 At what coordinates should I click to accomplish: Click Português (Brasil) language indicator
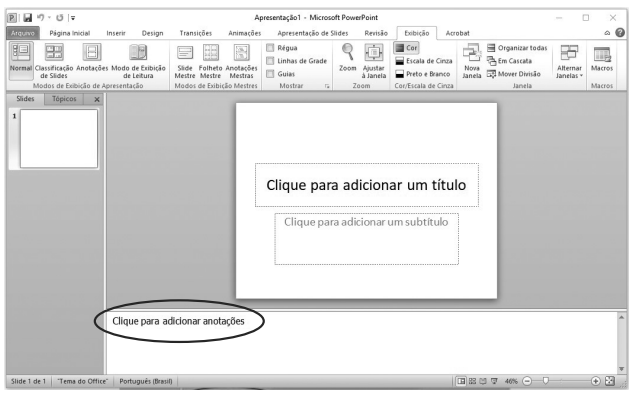146,381
